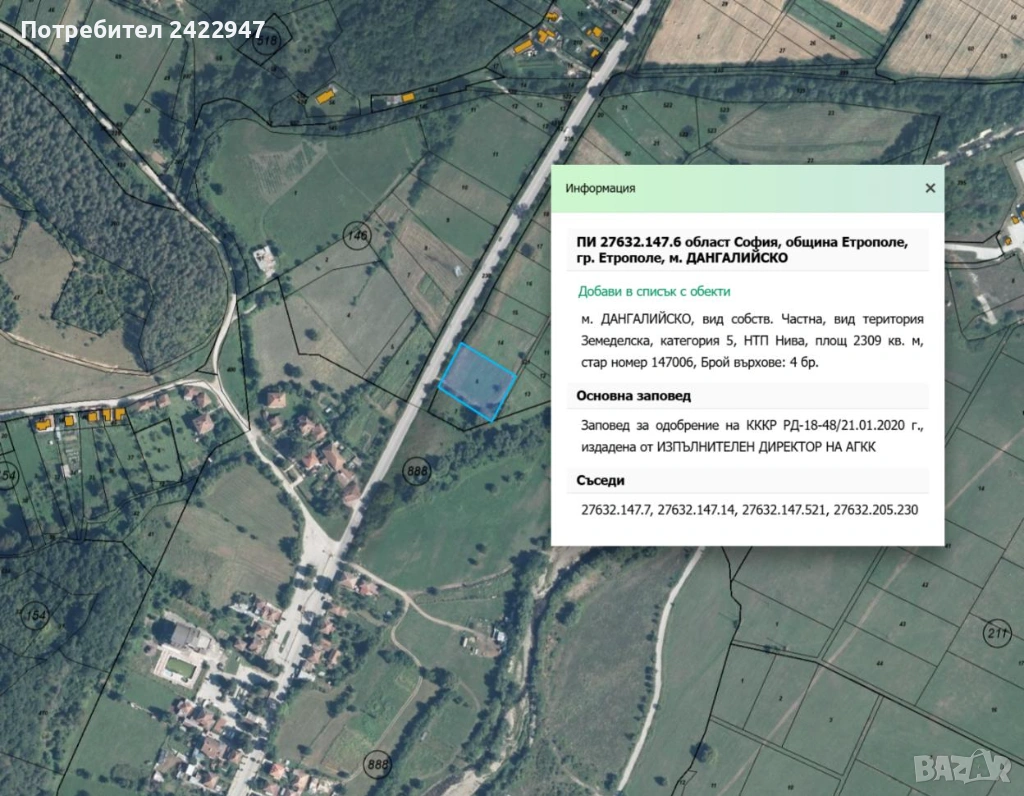The width and height of the screenshot is (1024, 796).
Task: Click the circled 211 map marker
Action: [x=996, y=632]
